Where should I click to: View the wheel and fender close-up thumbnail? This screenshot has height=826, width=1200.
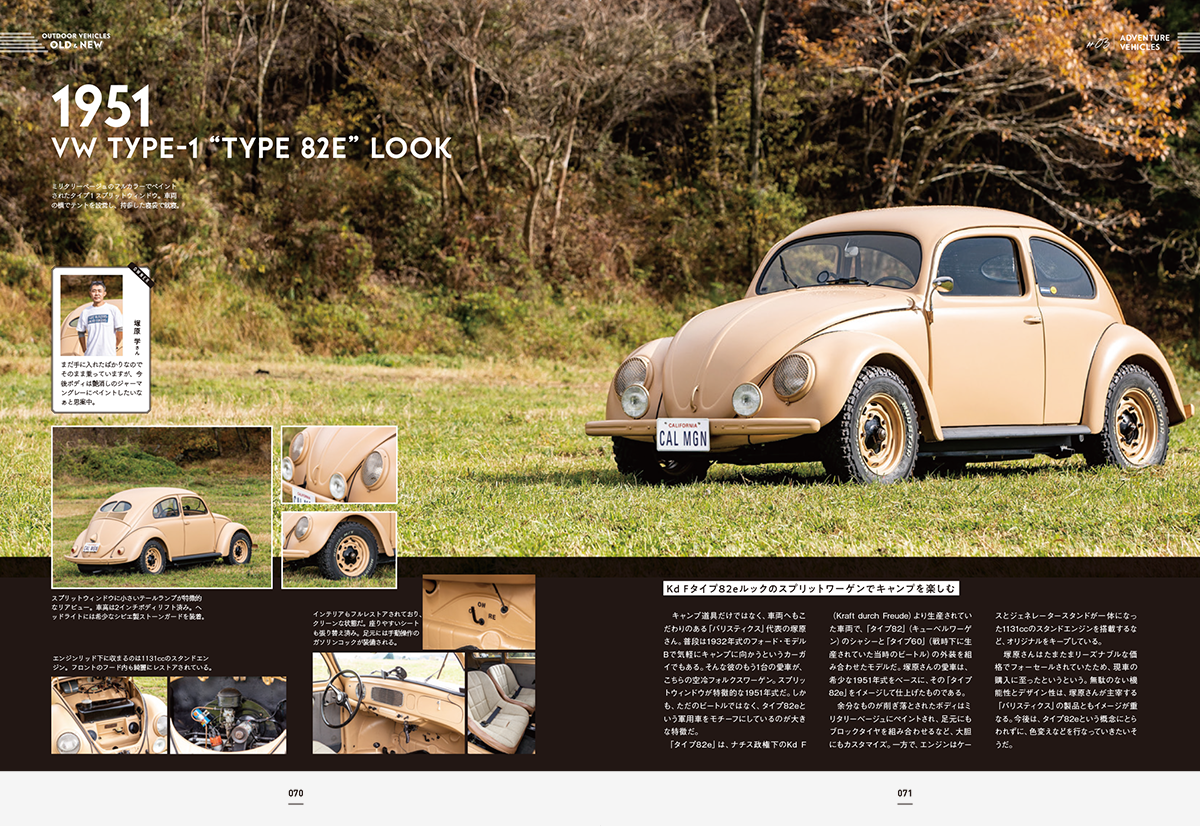click(339, 549)
